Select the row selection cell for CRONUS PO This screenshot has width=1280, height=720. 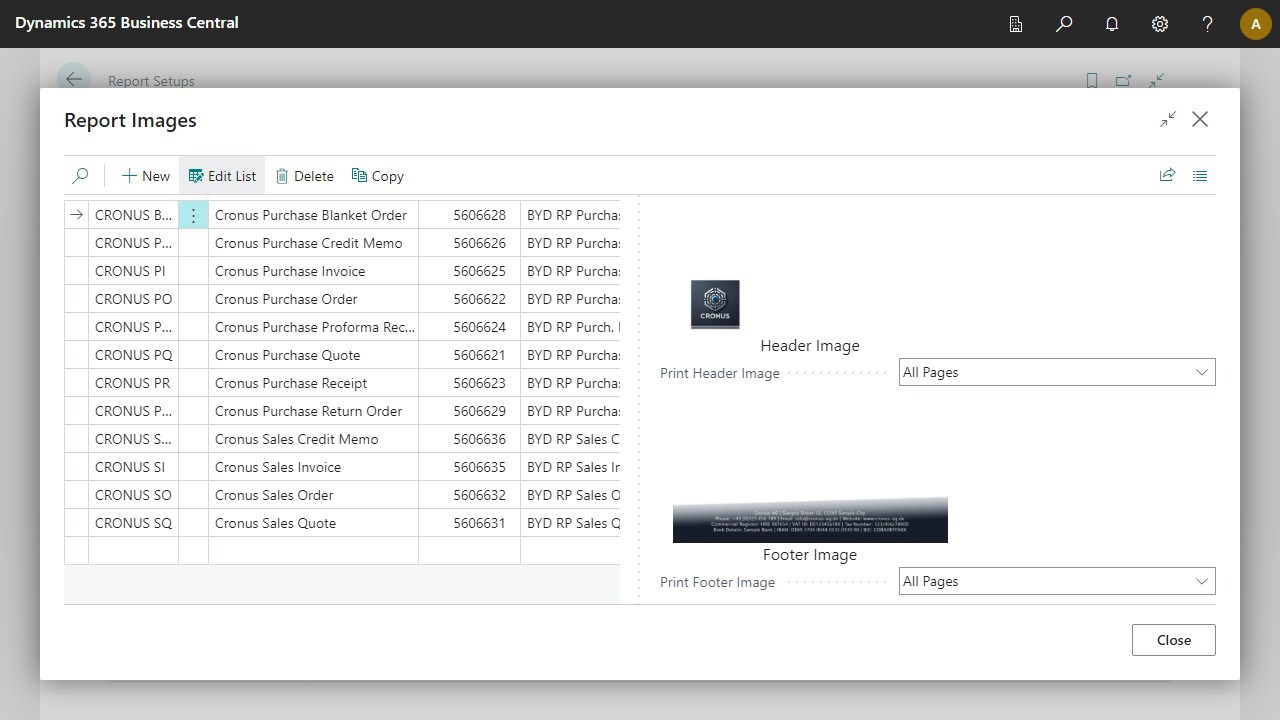[x=76, y=298]
